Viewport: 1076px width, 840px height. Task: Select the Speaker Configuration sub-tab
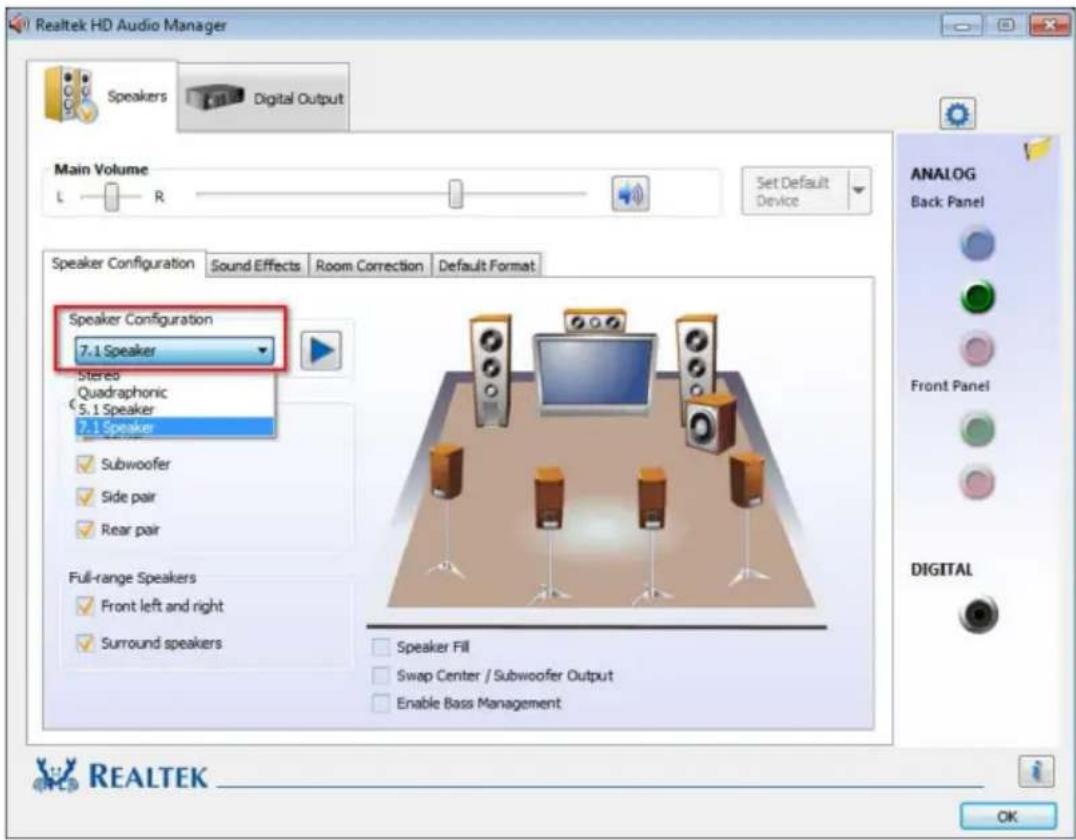pos(124,264)
